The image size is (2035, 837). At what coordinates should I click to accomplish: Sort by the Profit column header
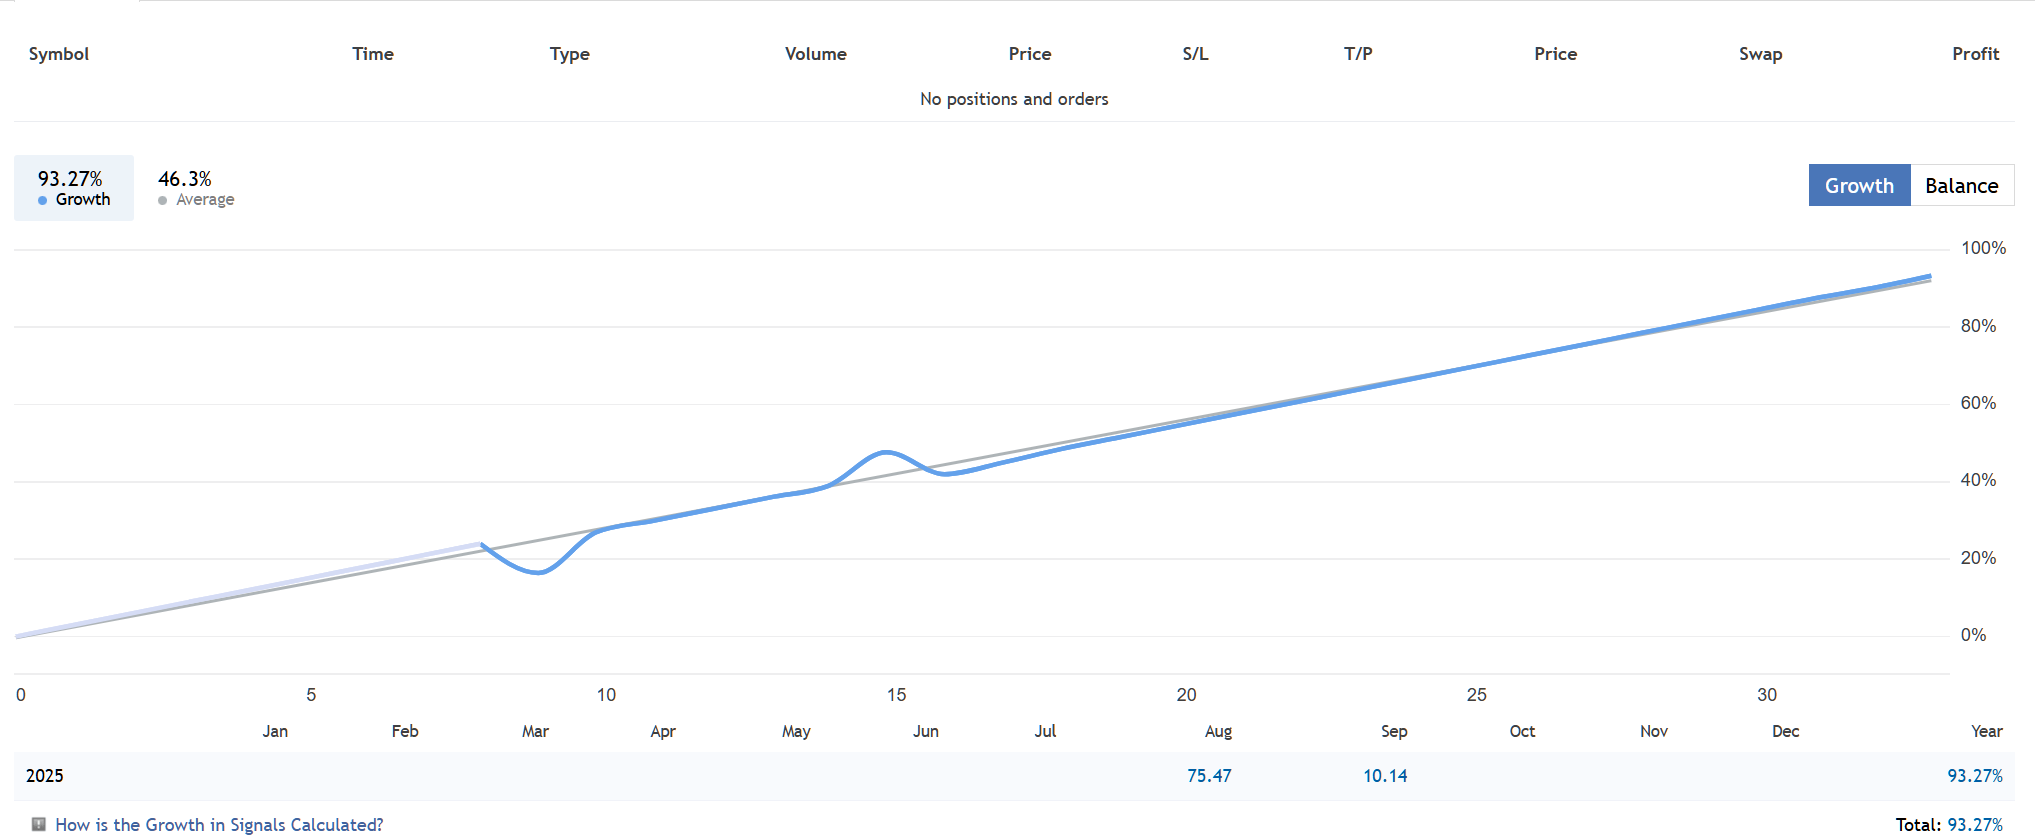click(1975, 54)
